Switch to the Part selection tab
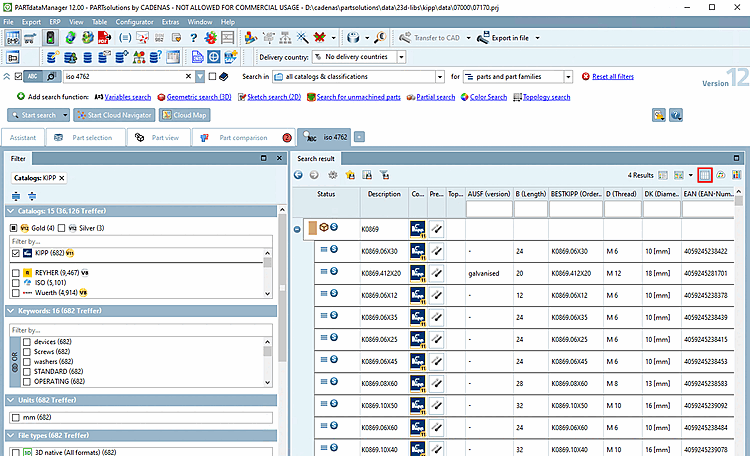 (85, 137)
